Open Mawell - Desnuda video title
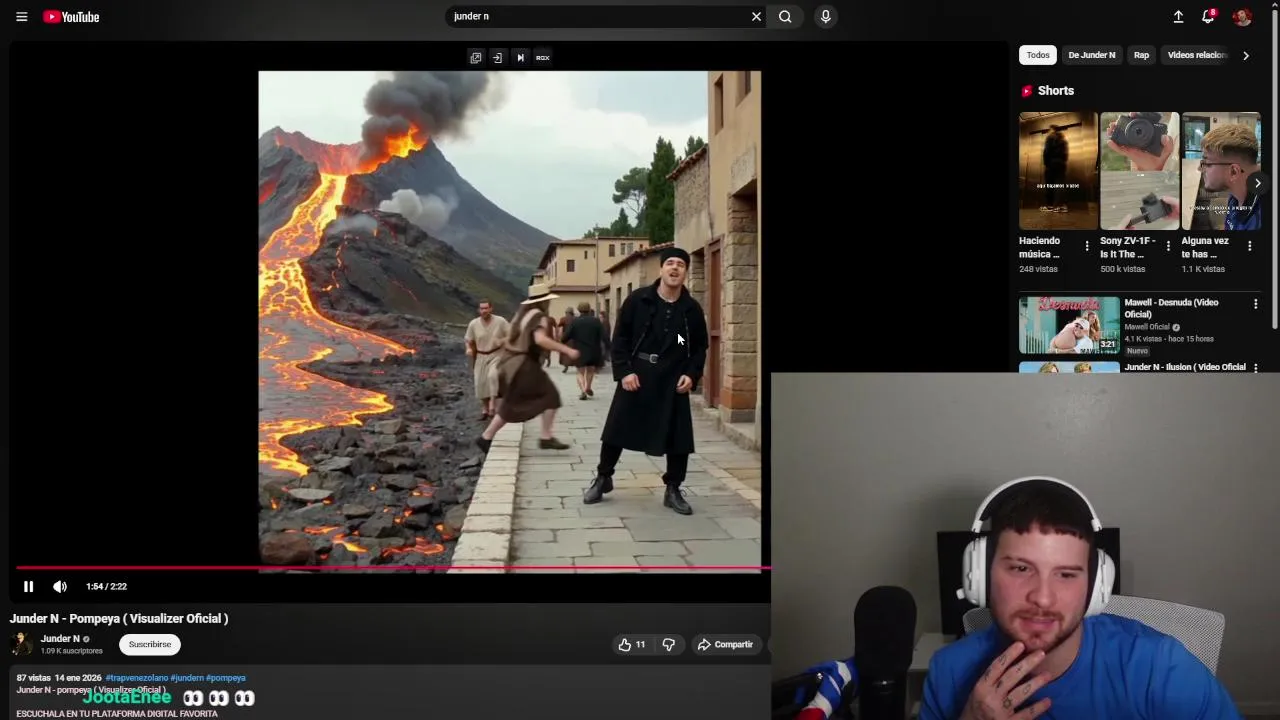This screenshot has width=1280, height=720. [x=1171, y=308]
